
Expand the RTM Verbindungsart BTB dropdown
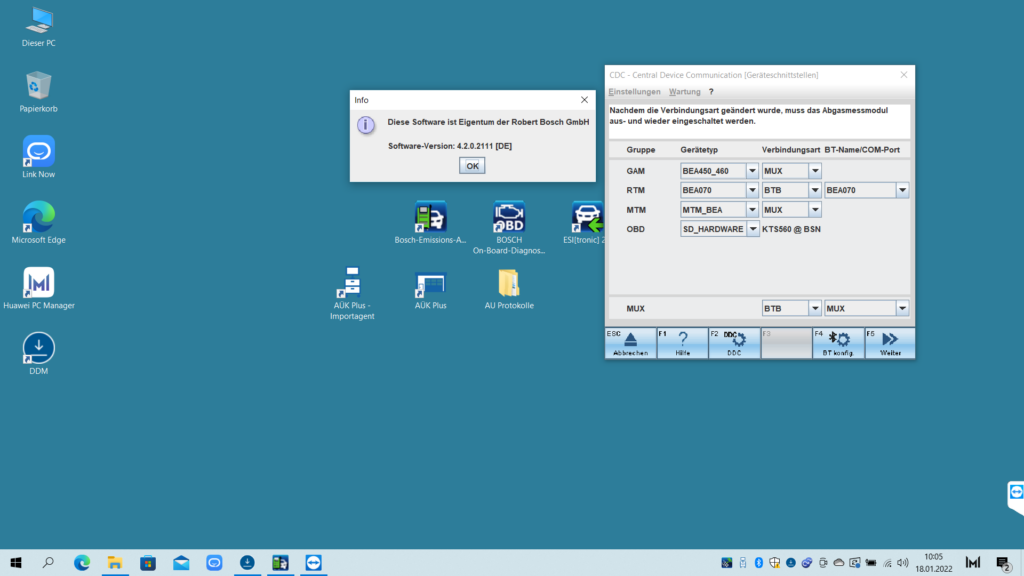[x=814, y=190]
